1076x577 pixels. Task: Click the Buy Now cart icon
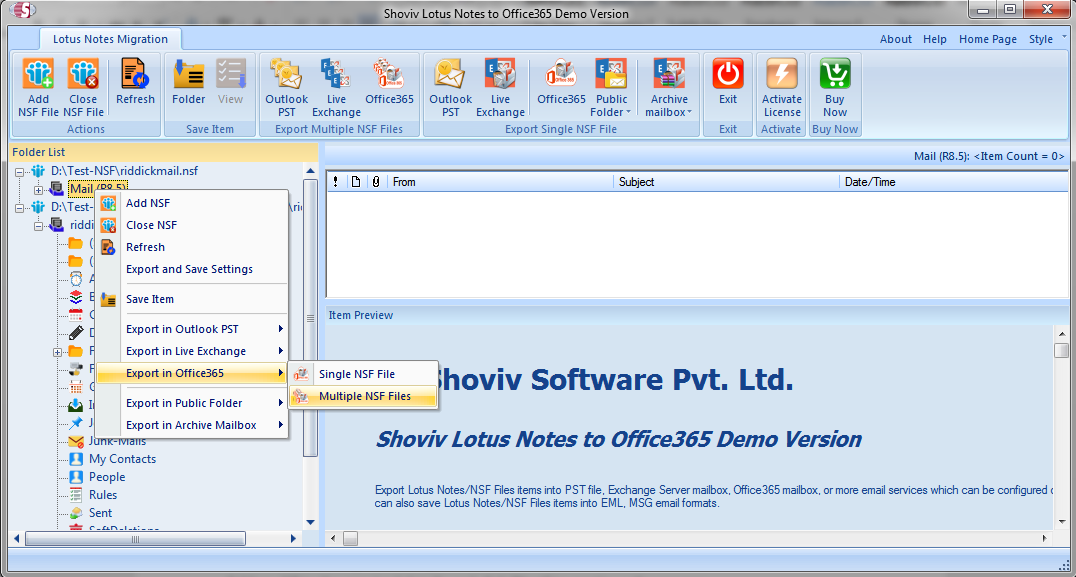835,74
